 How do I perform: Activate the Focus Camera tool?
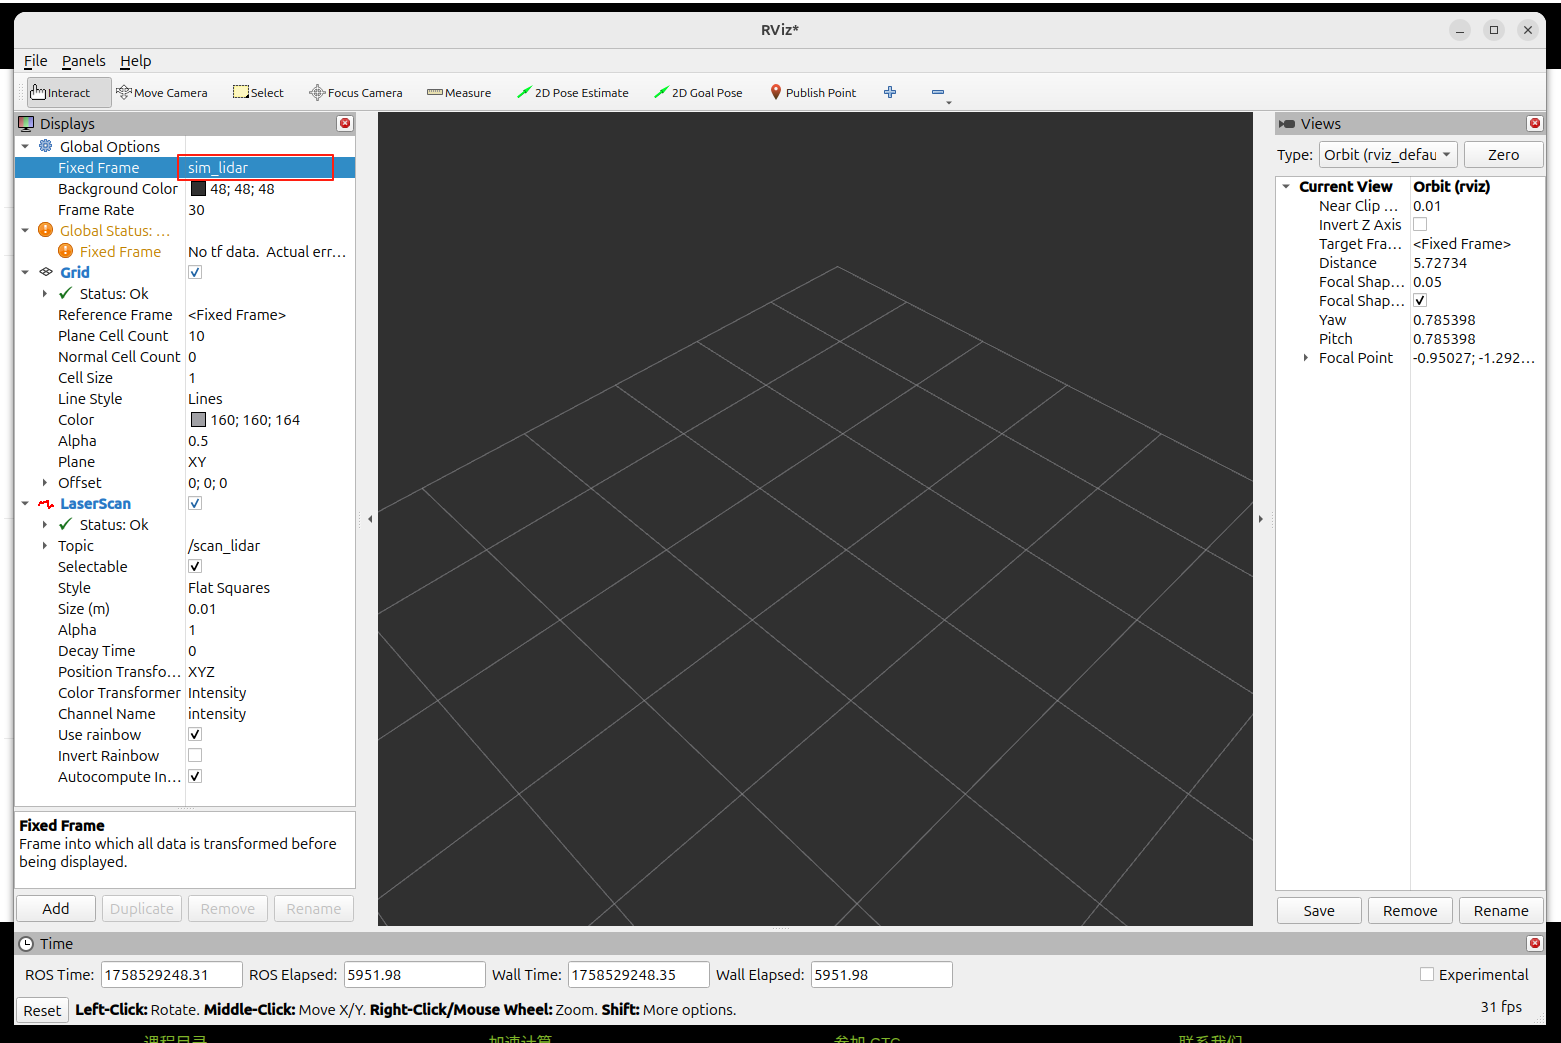[356, 93]
